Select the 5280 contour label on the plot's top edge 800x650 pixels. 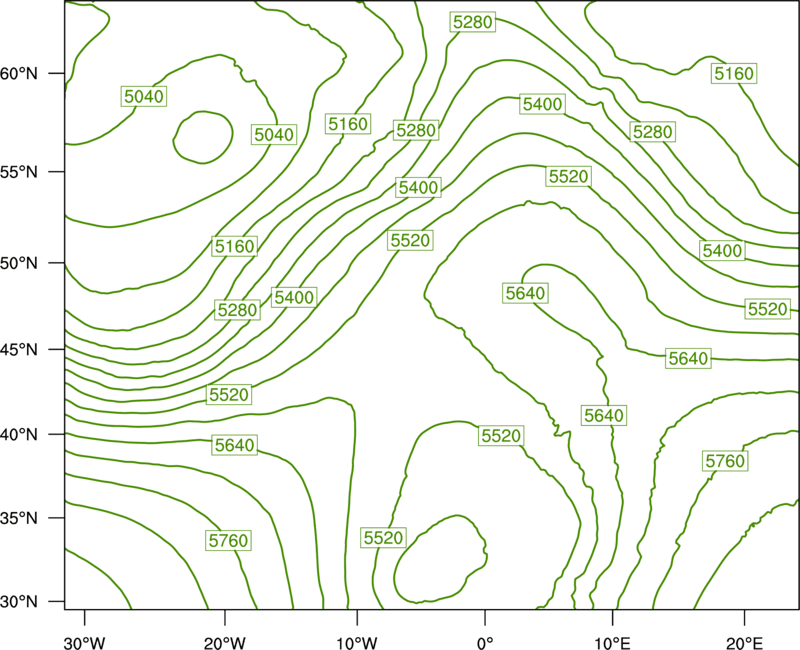pos(473,22)
